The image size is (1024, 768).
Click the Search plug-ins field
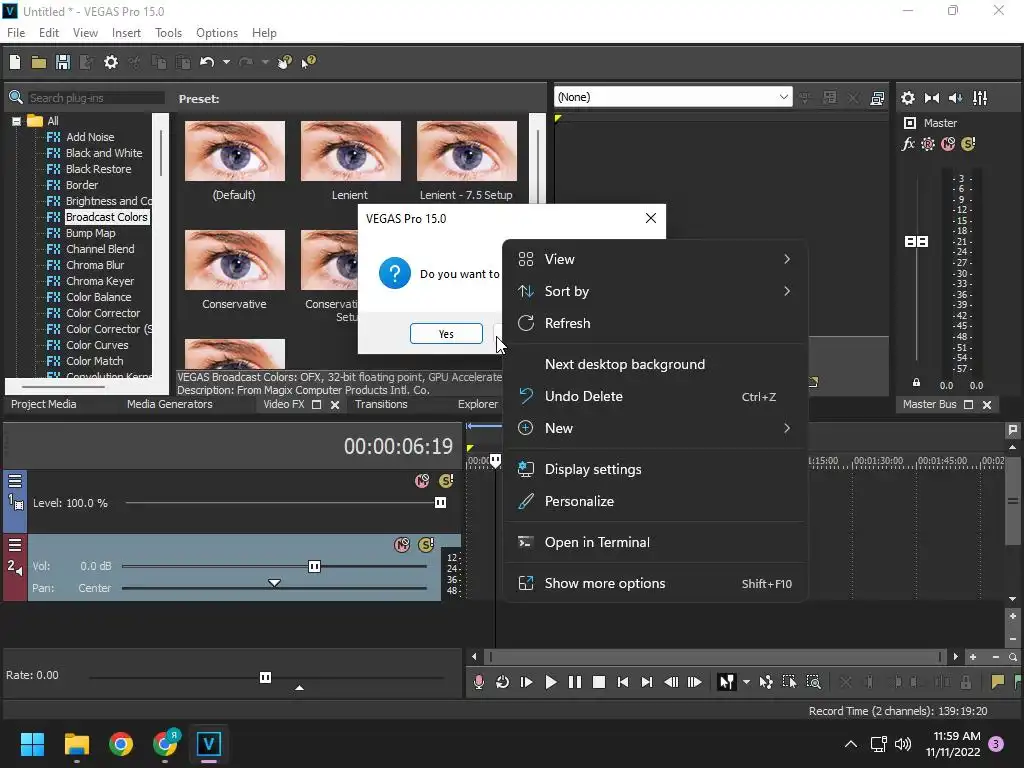(96, 98)
